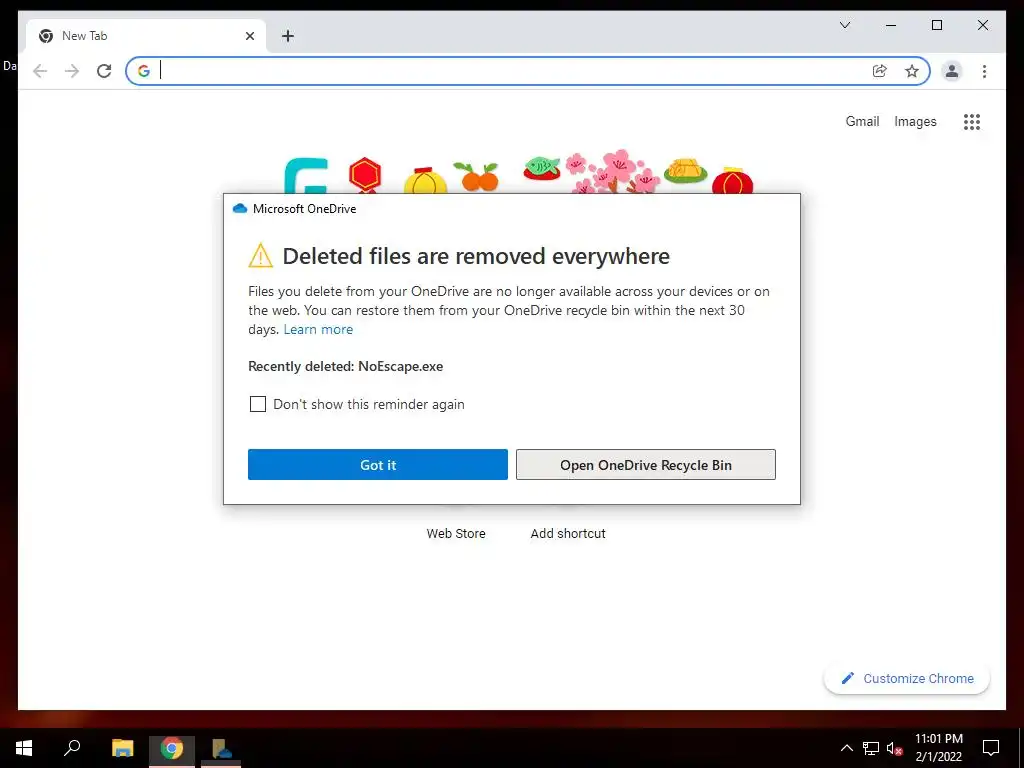Click the Add shortcut label

coord(568,534)
